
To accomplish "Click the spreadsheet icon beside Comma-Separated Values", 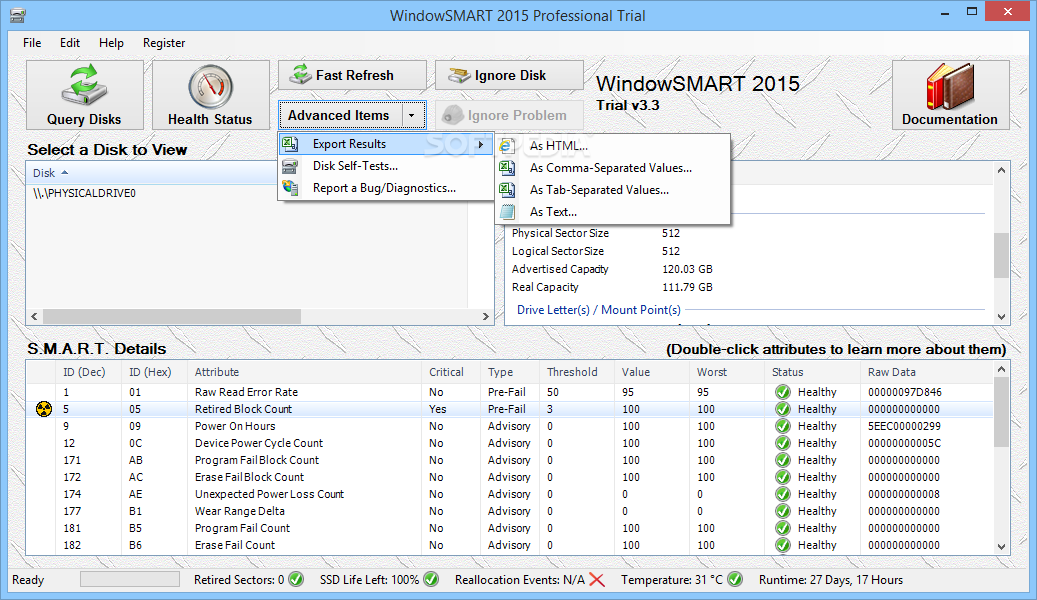I will [x=507, y=168].
